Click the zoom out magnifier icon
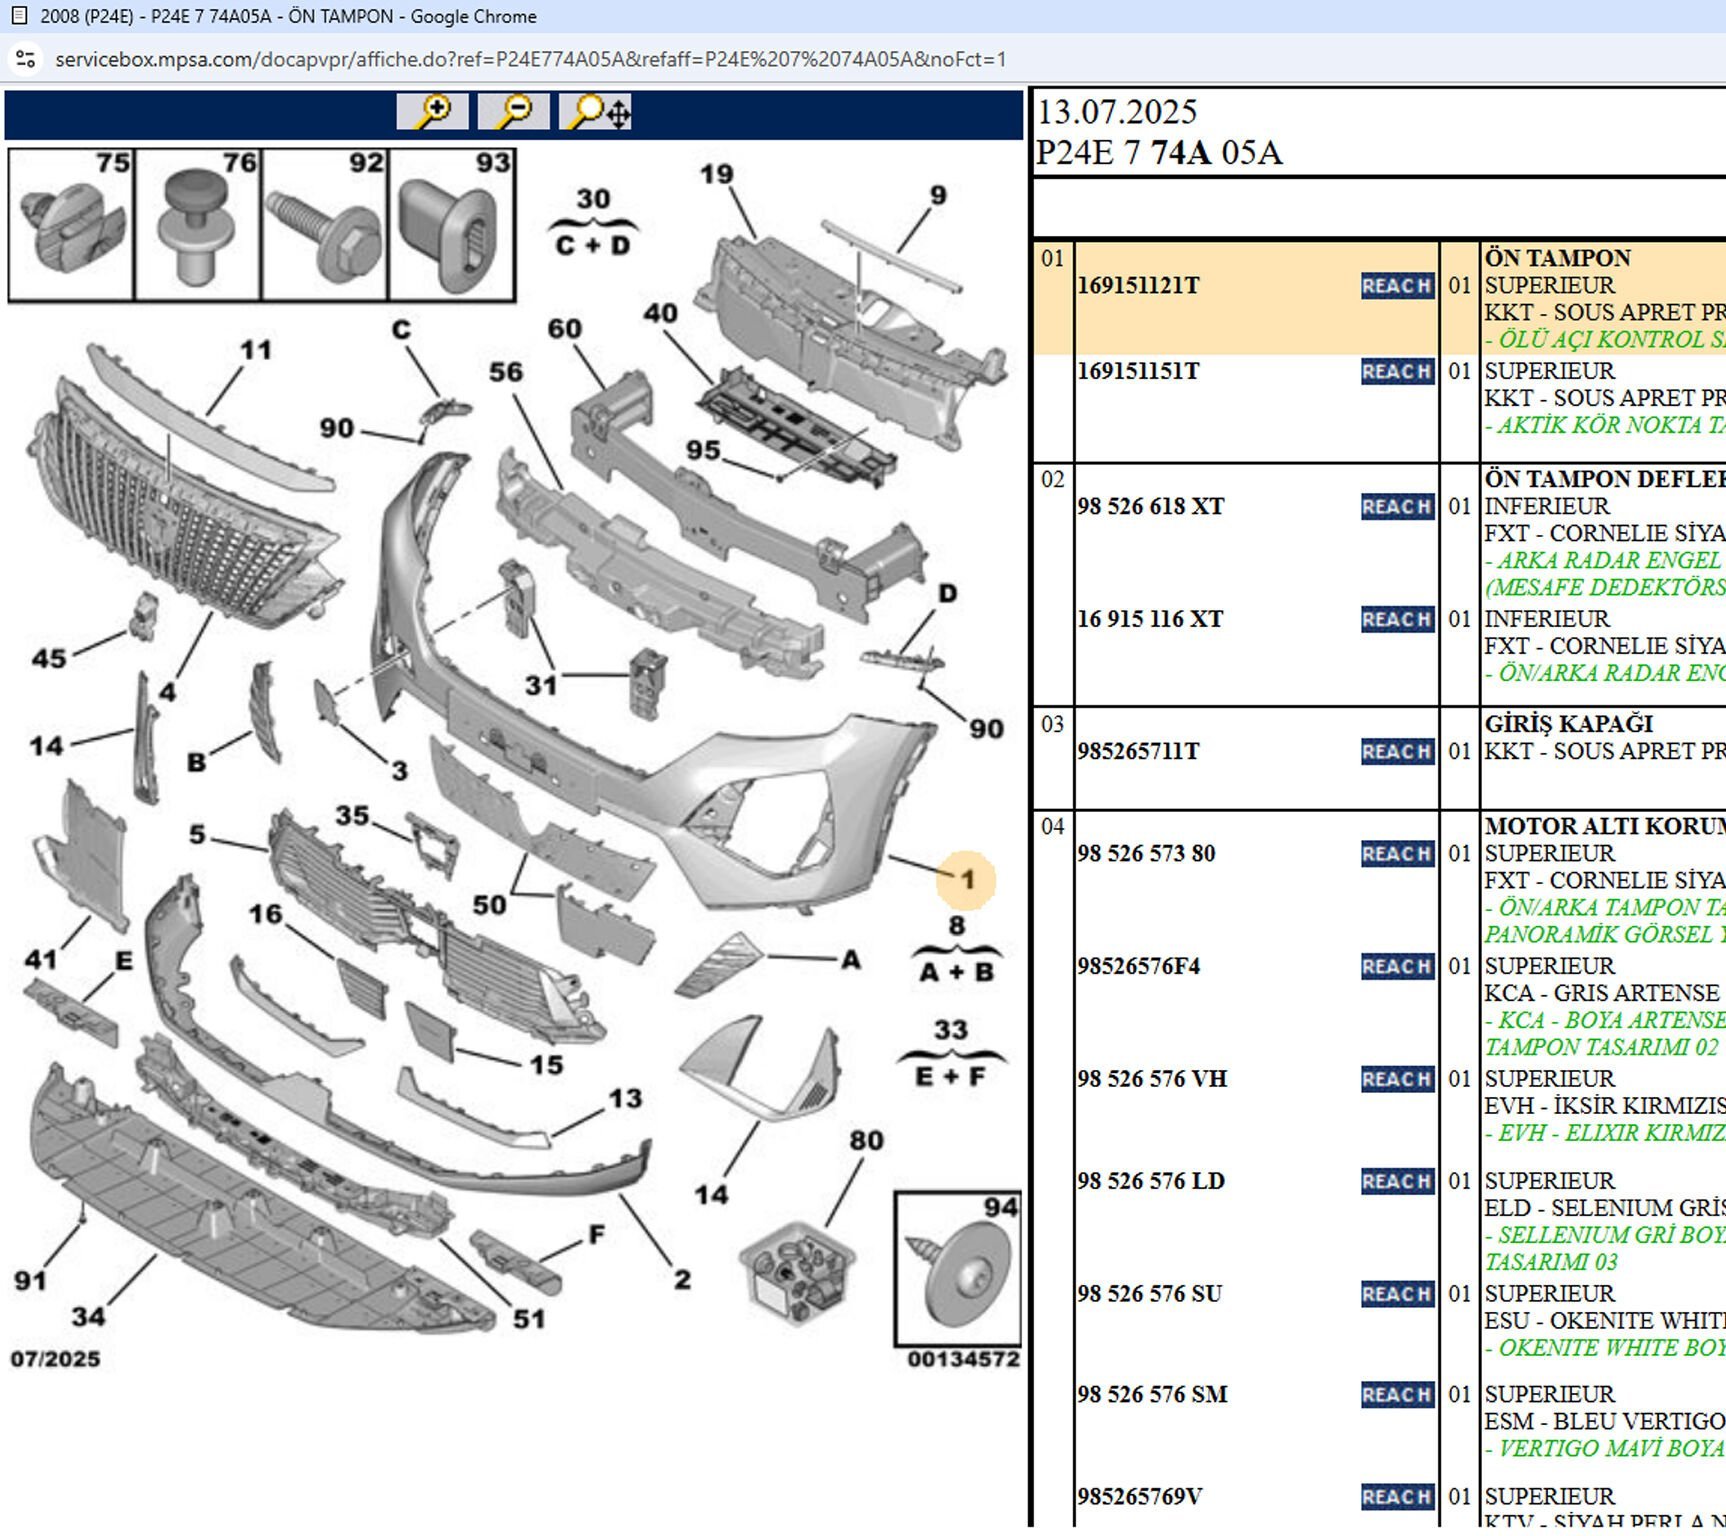 [513, 112]
